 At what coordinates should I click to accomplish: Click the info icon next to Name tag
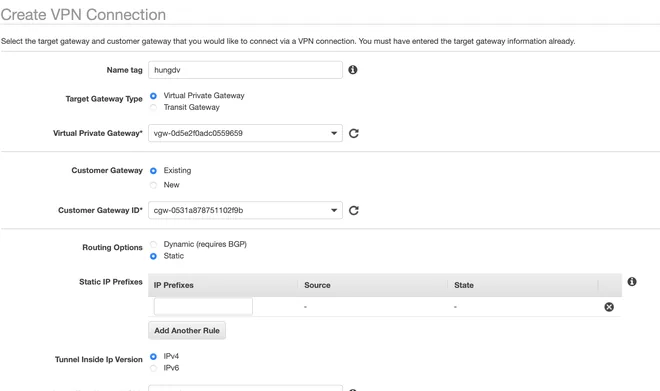pos(353,70)
